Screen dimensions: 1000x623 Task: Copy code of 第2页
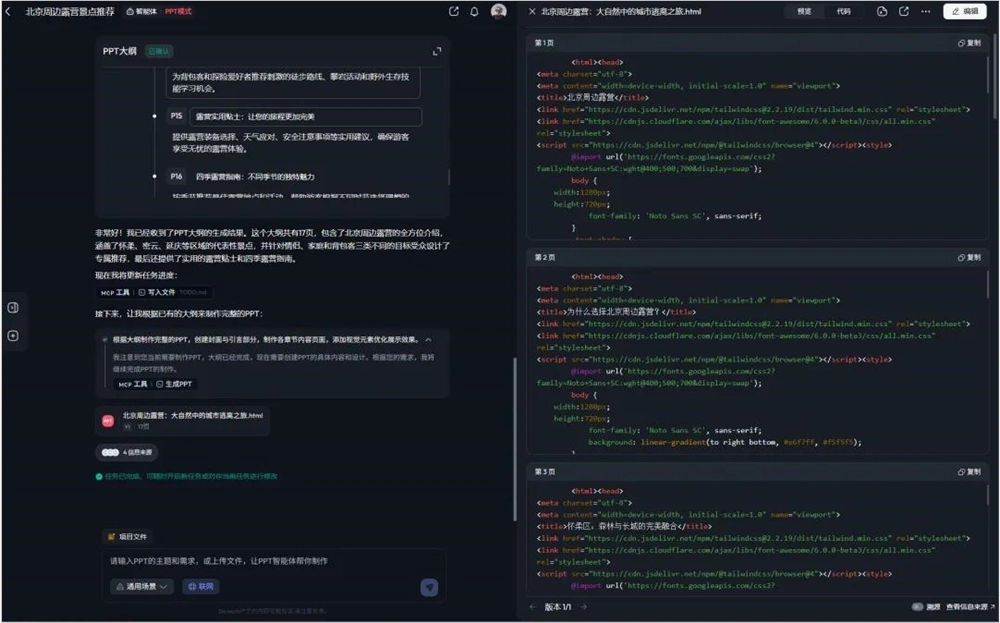969,258
